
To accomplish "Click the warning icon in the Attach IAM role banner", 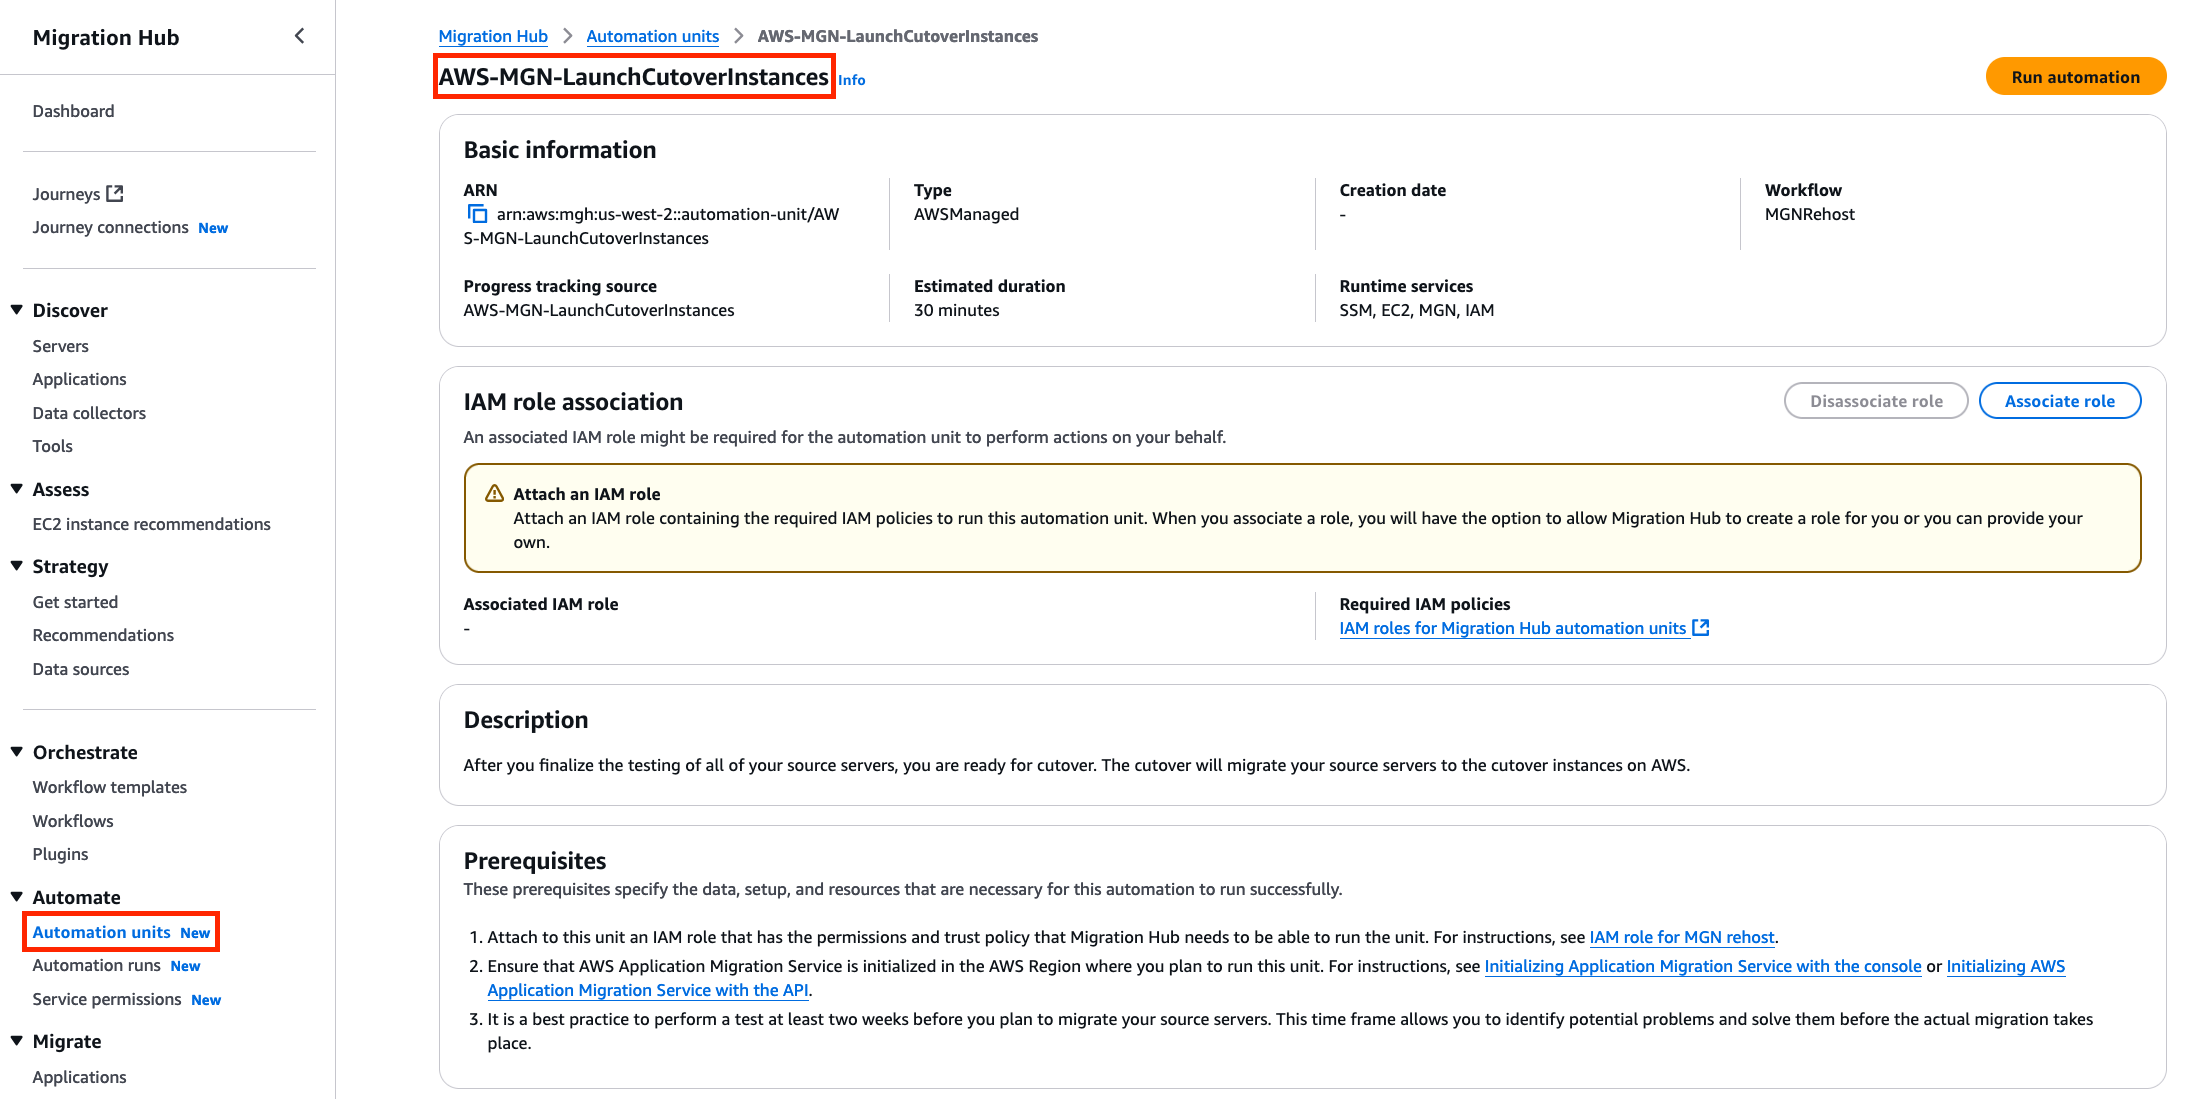I will 493,493.
